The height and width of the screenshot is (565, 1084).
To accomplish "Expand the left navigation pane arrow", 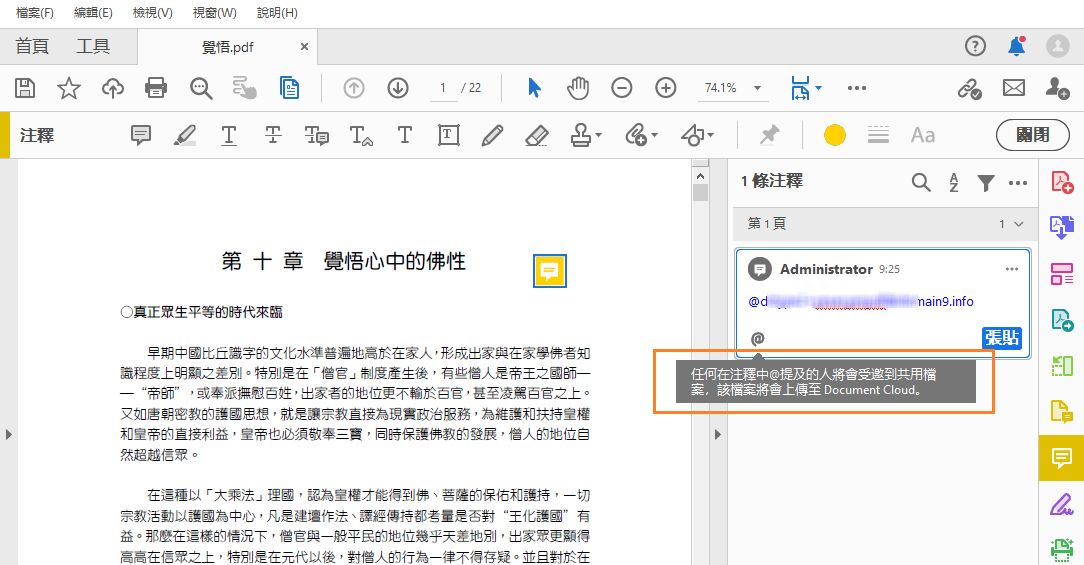I will pos(8,434).
